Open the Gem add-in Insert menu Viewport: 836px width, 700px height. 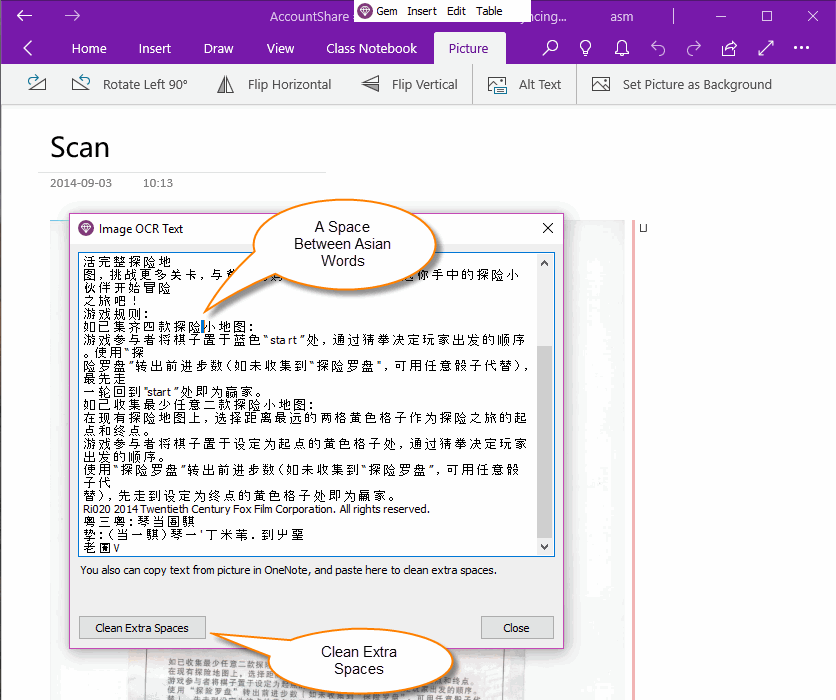422,11
